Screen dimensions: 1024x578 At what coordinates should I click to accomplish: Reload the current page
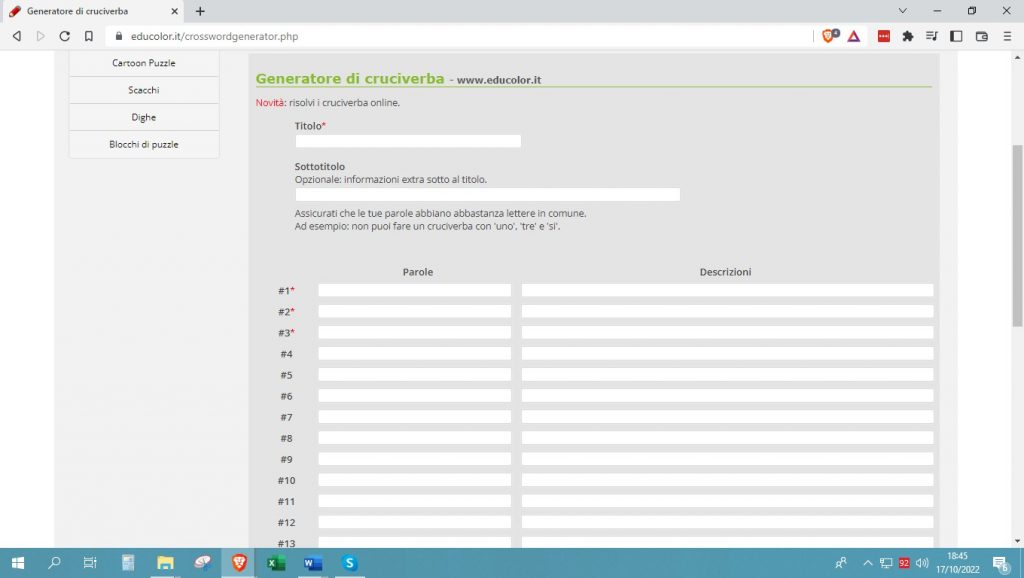click(x=65, y=36)
